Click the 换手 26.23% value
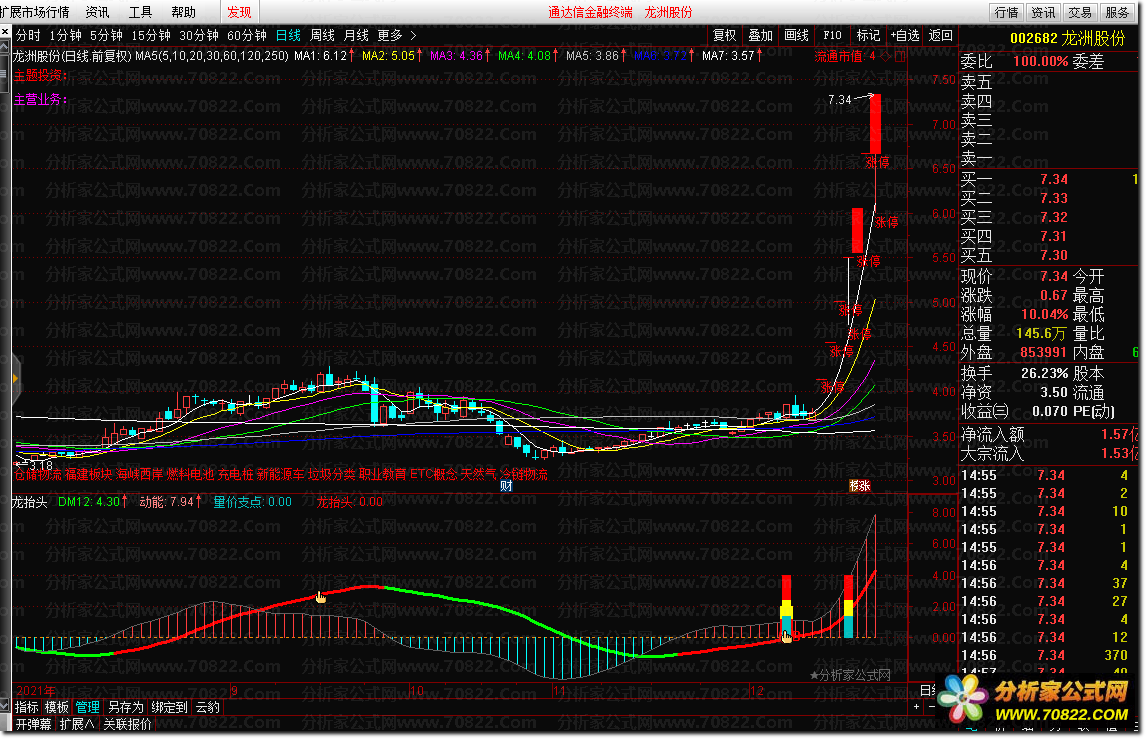 coord(1045,373)
